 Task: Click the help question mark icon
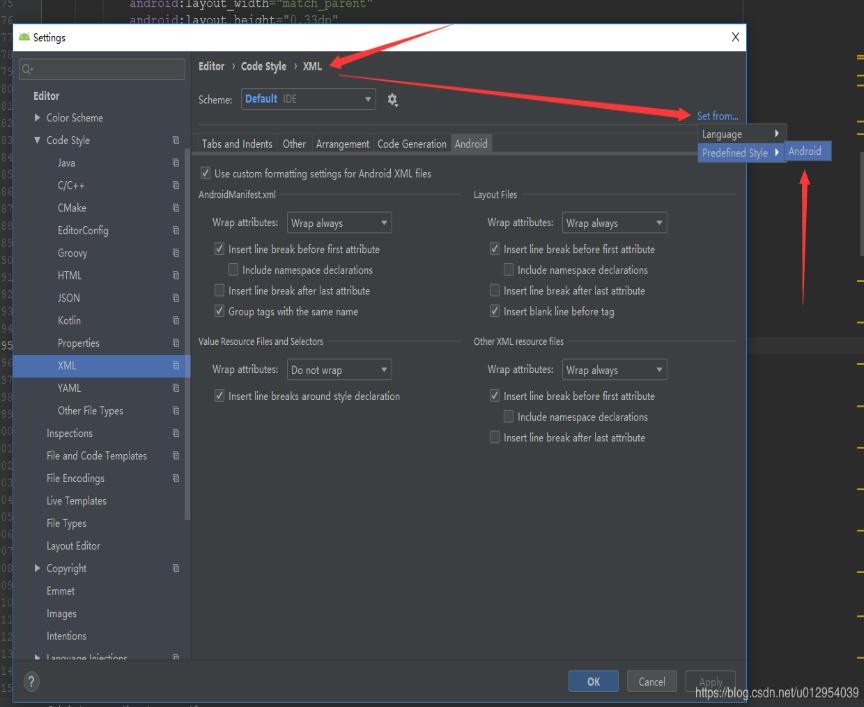pos(29,683)
